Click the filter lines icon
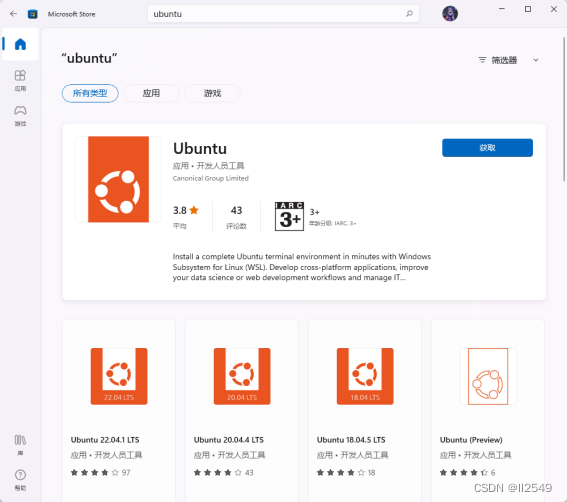 pyautogui.click(x=482, y=60)
